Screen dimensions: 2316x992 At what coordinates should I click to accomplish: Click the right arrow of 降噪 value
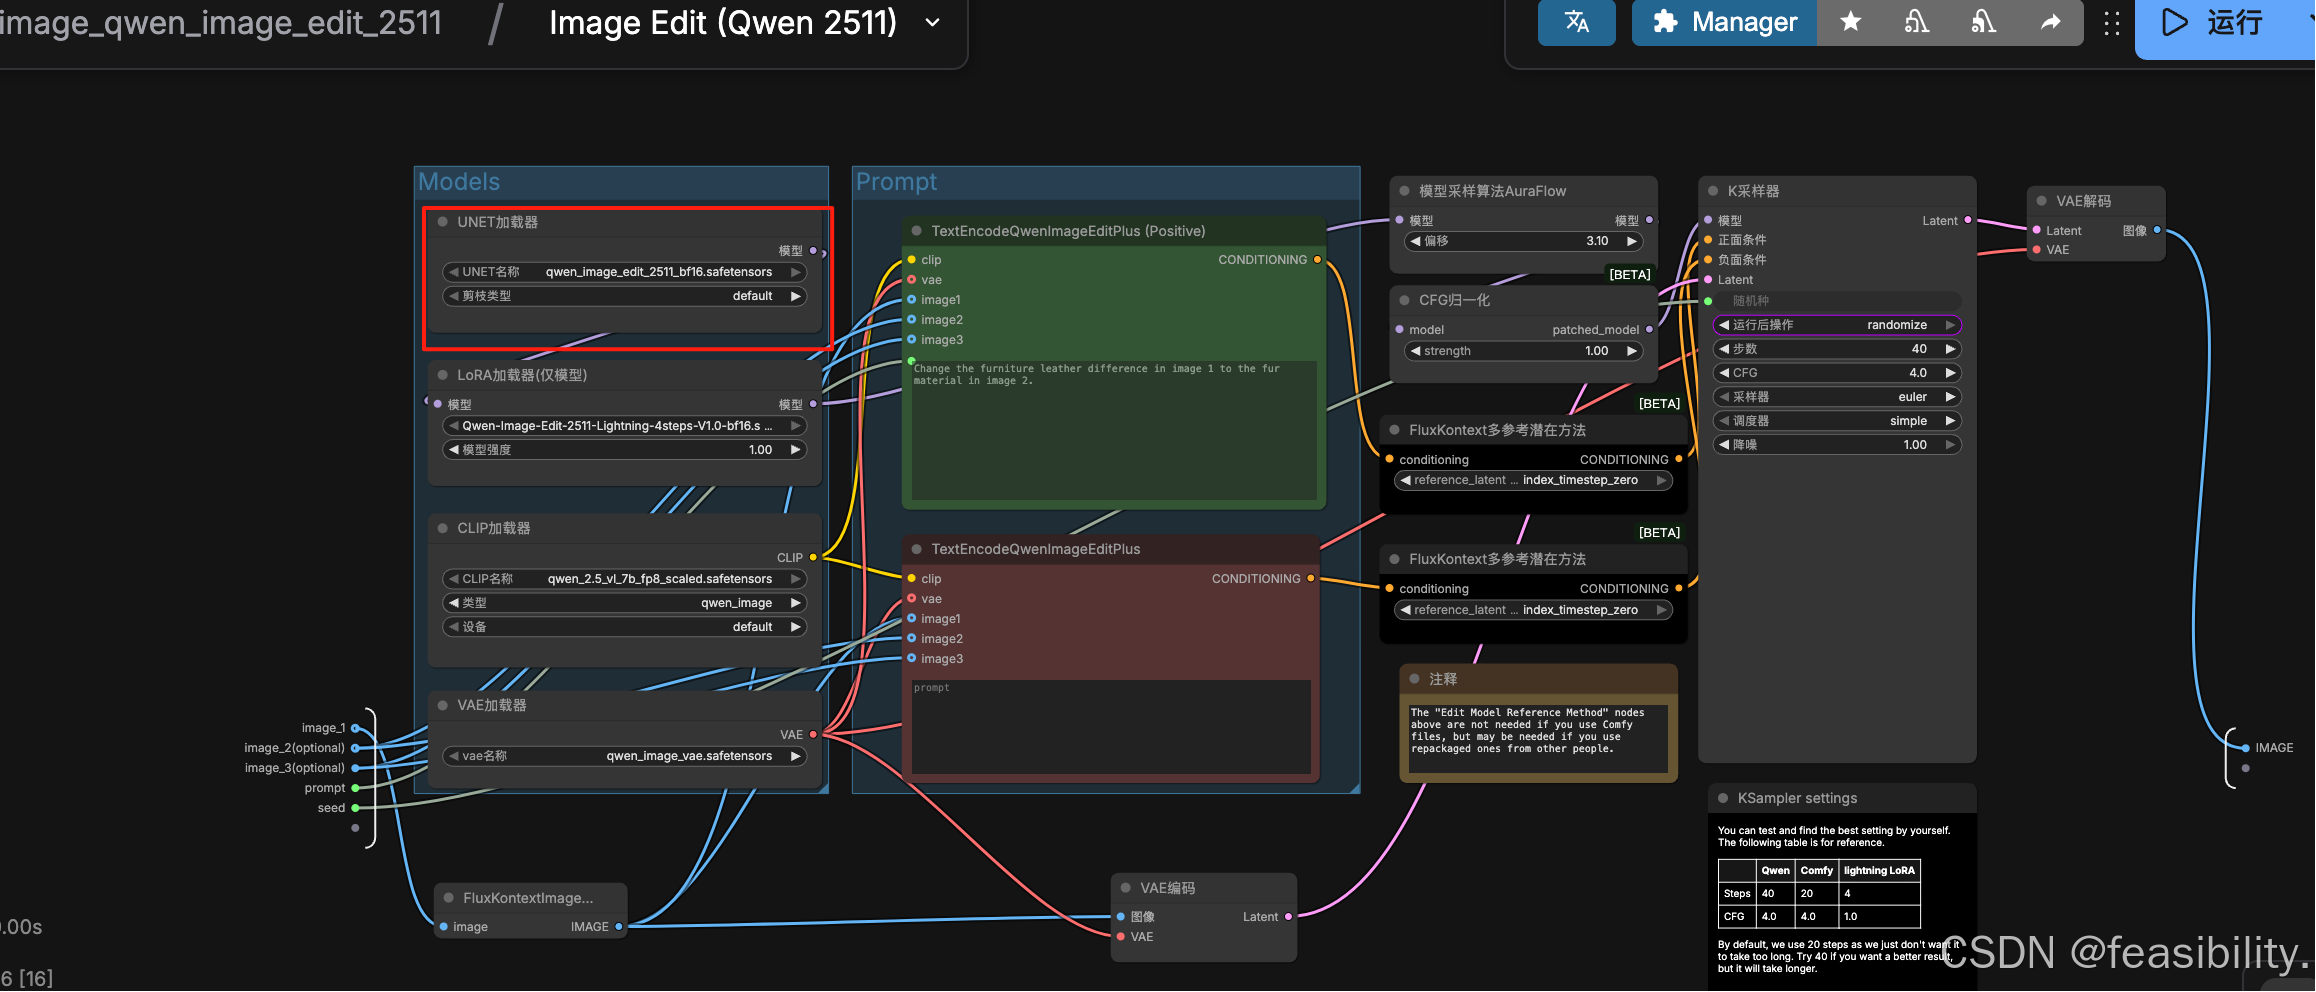point(1950,445)
